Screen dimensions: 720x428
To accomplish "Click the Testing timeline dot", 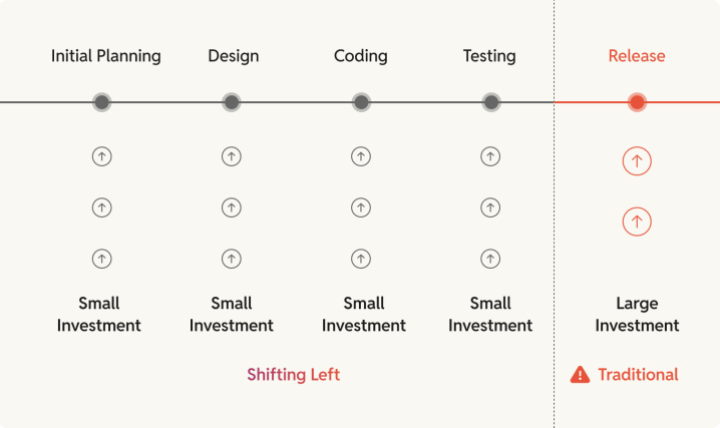I will click(x=490, y=102).
